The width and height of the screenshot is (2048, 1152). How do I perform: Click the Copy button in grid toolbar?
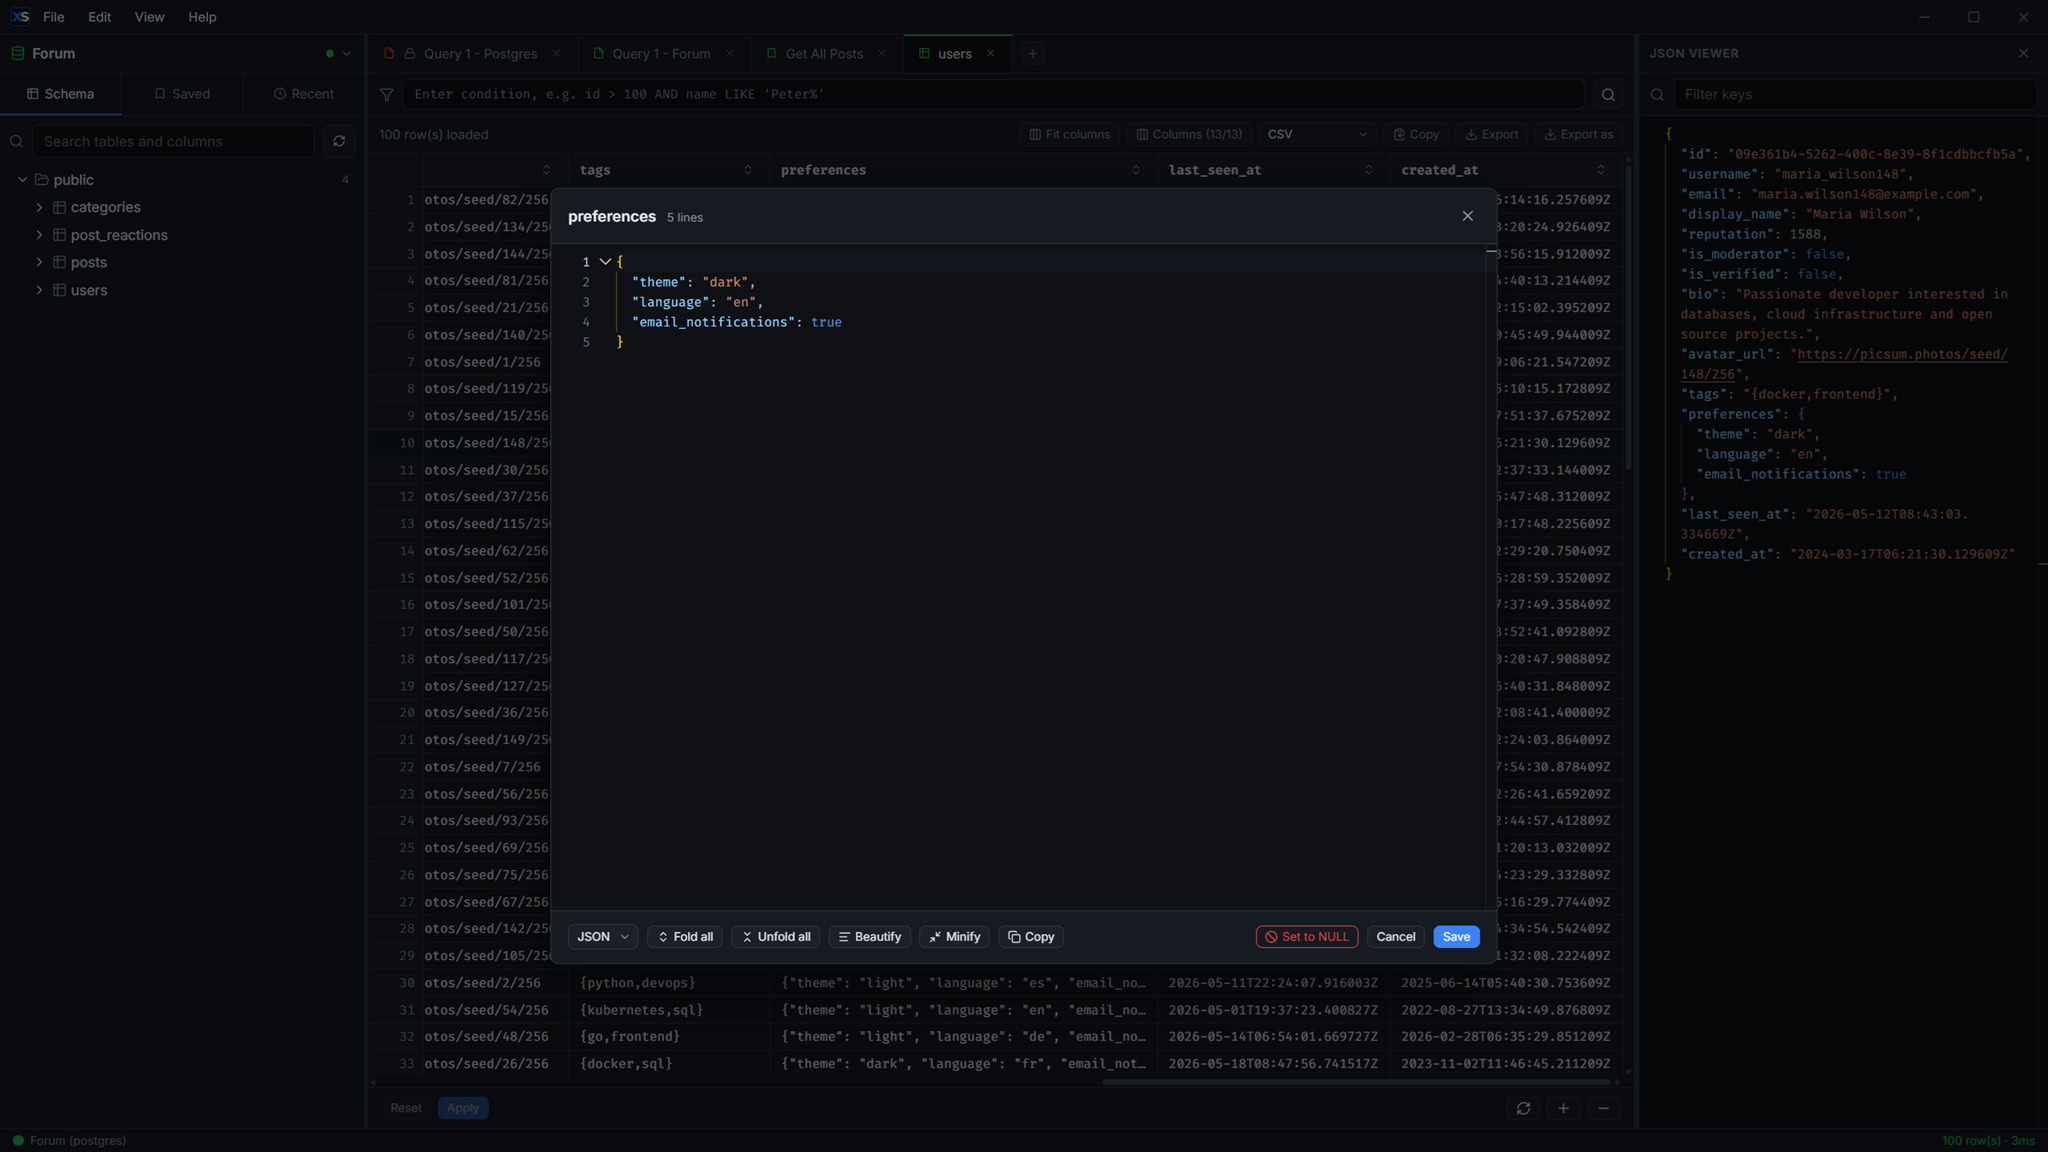click(1416, 134)
